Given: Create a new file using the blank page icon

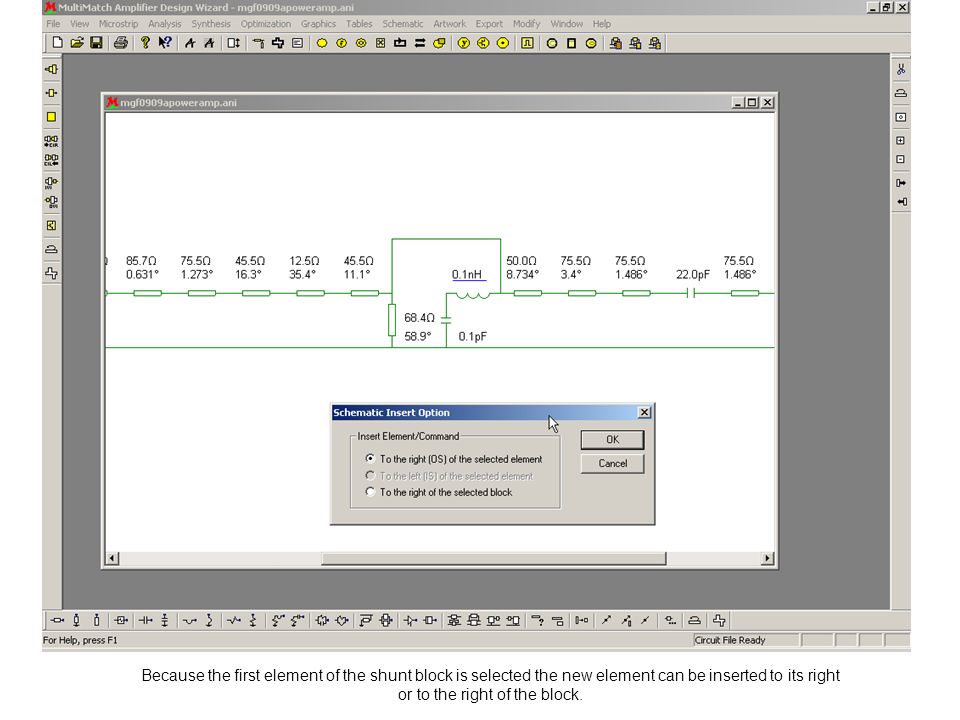Looking at the screenshot, I should [x=57, y=43].
